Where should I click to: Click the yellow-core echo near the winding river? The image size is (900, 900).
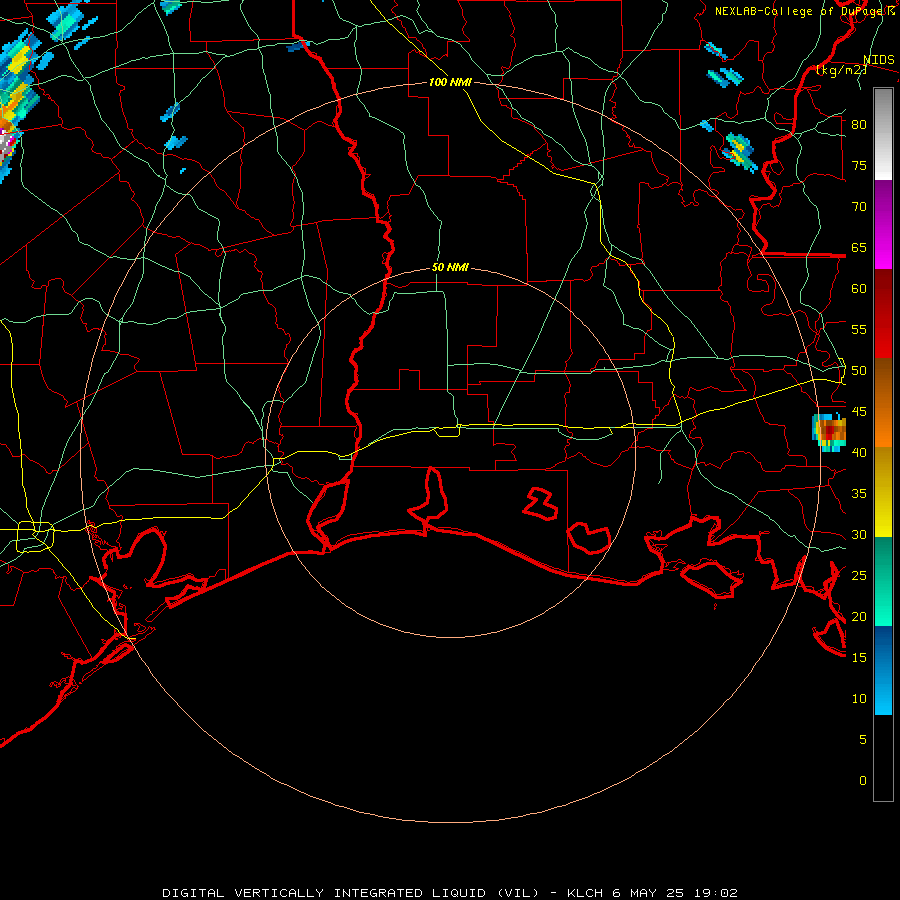[x=739, y=150]
